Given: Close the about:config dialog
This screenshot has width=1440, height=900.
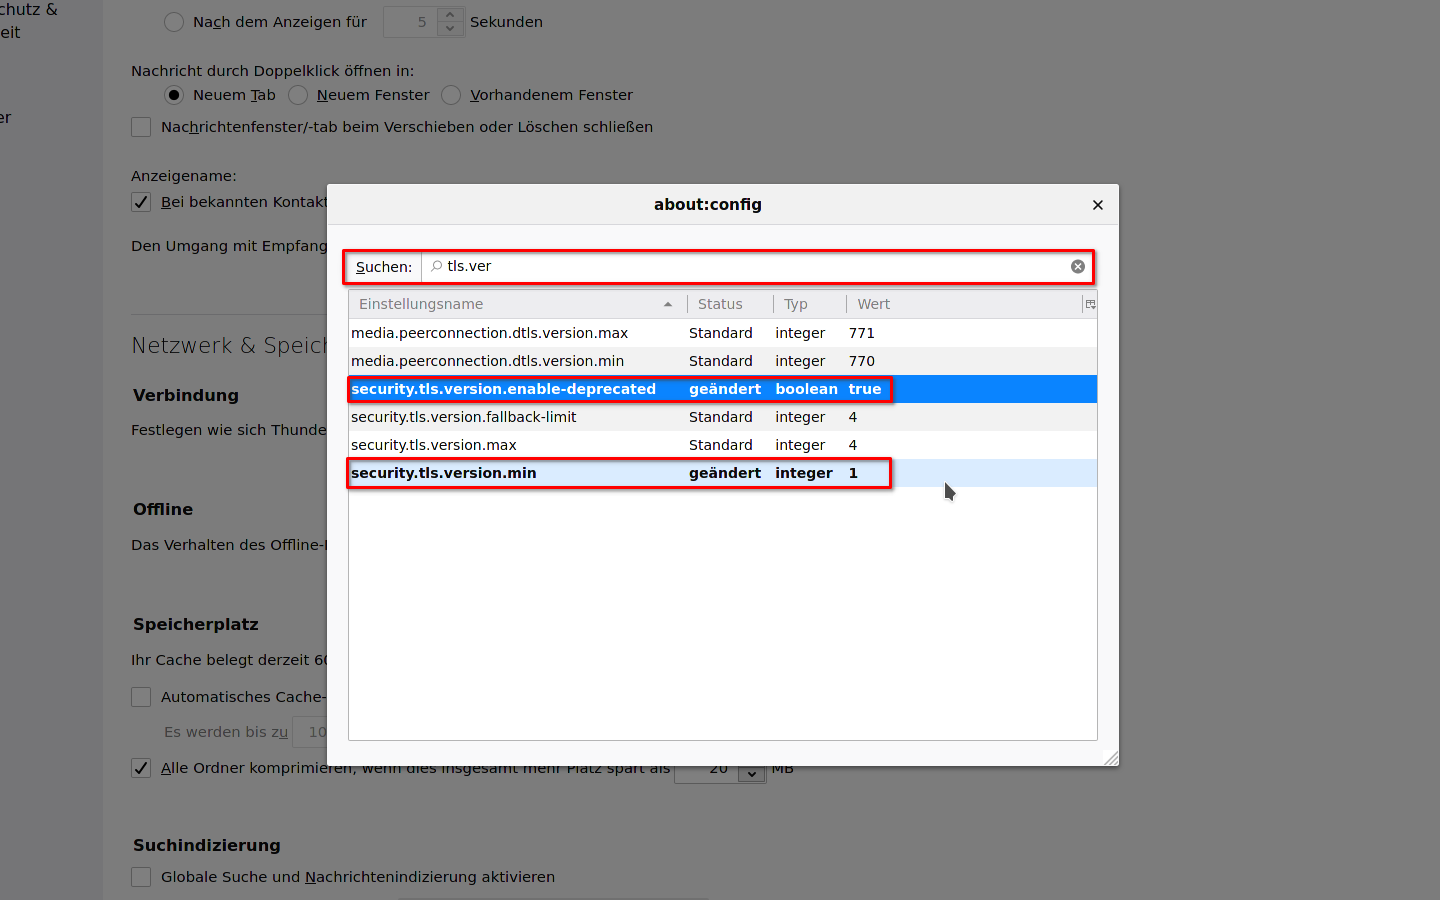Looking at the screenshot, I should tap(1097, 205).
